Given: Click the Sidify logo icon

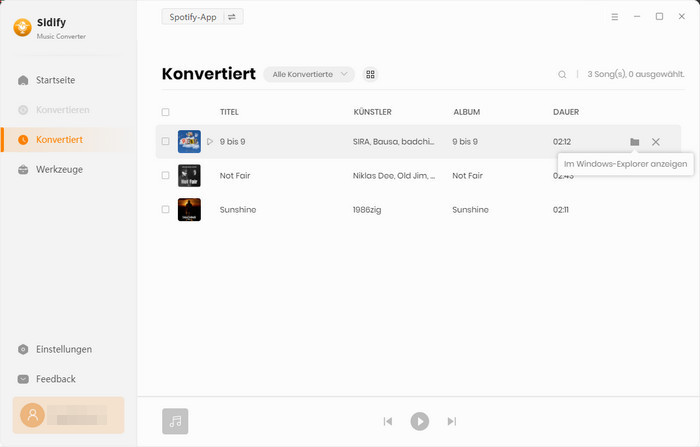Looking at the screenshot, I should pos(22,27).
